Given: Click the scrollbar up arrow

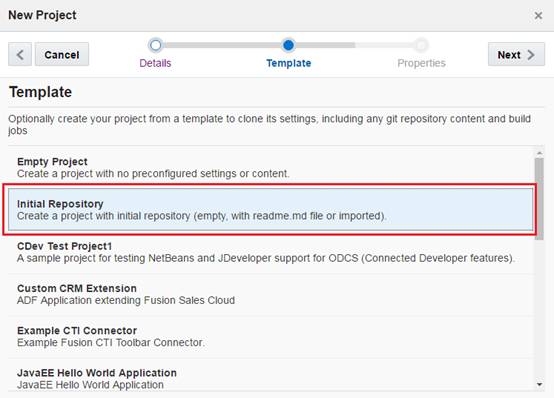Looking at the screenshot, I should [x=539, y=153].
